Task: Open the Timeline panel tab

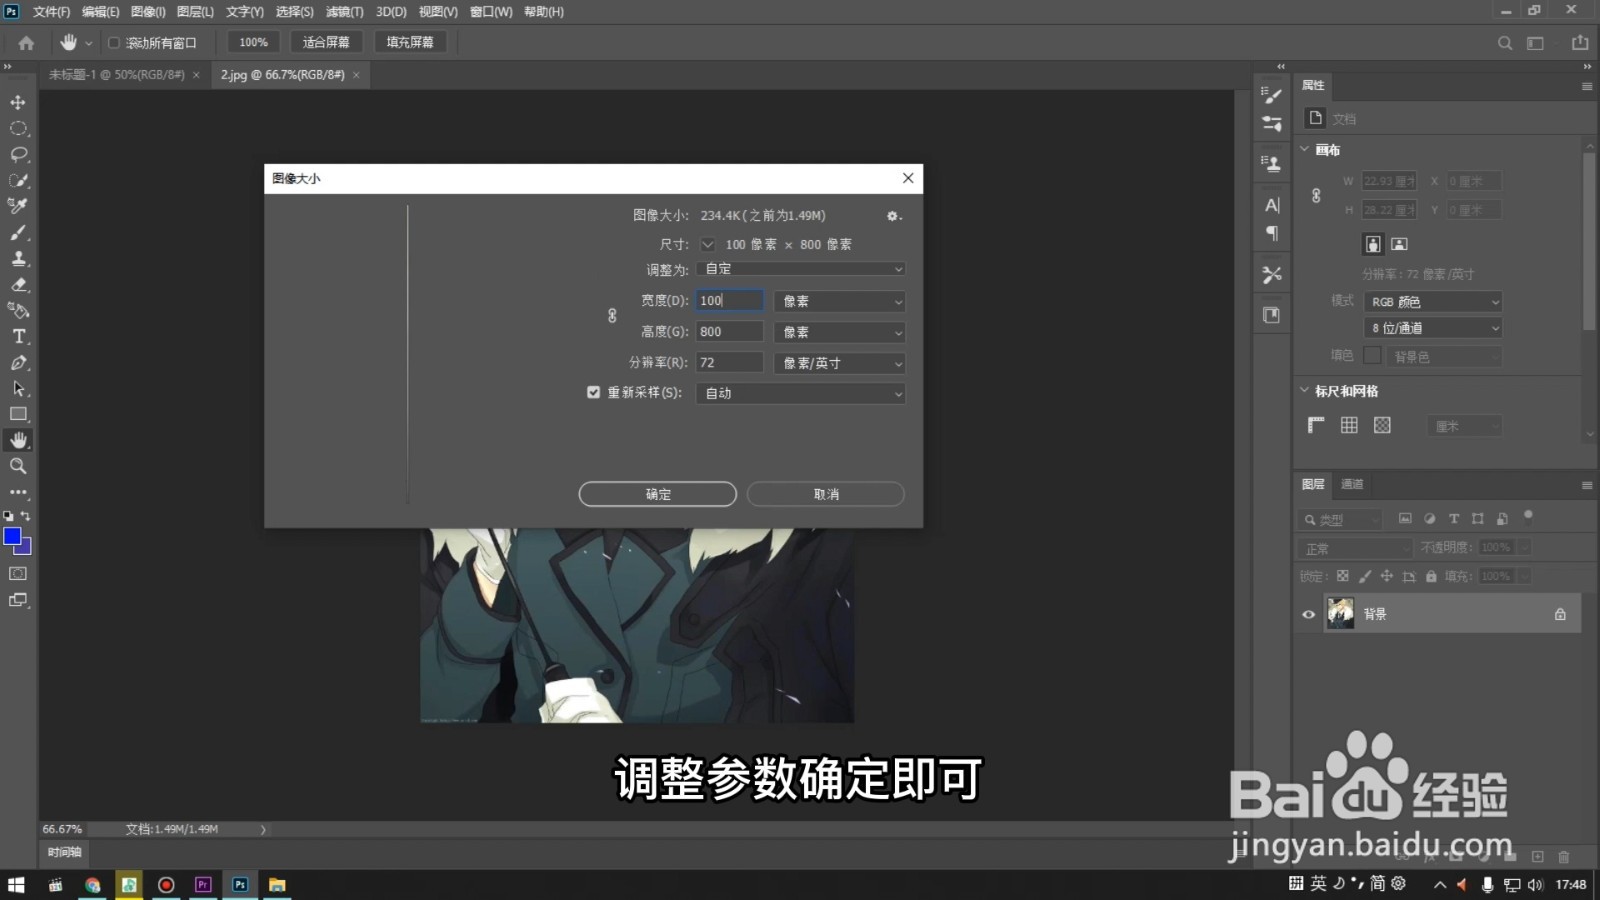Action: click(x=64, y=852)
